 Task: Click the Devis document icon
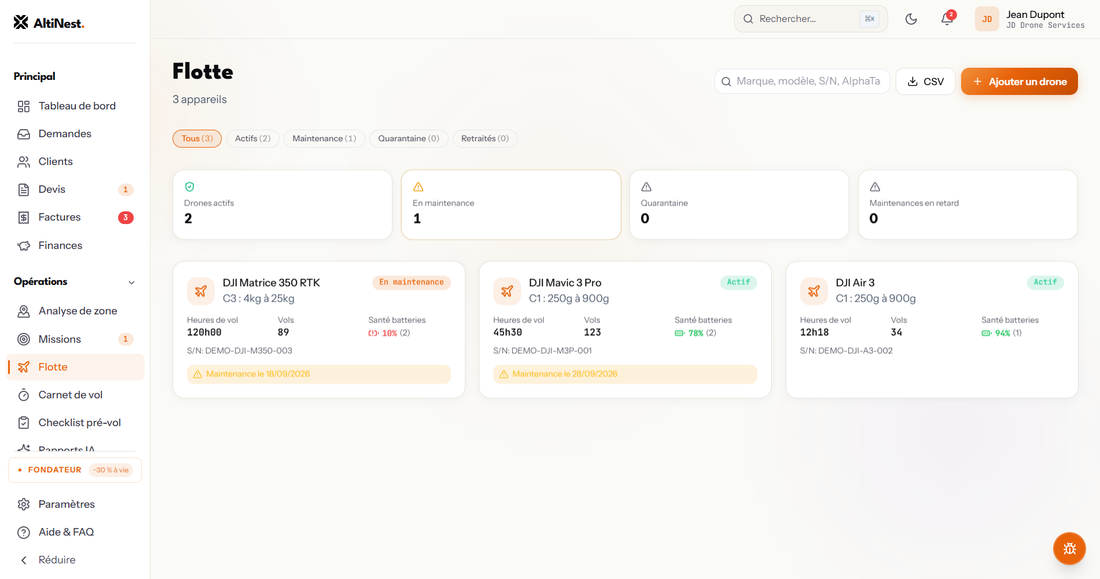pos(24,189)
